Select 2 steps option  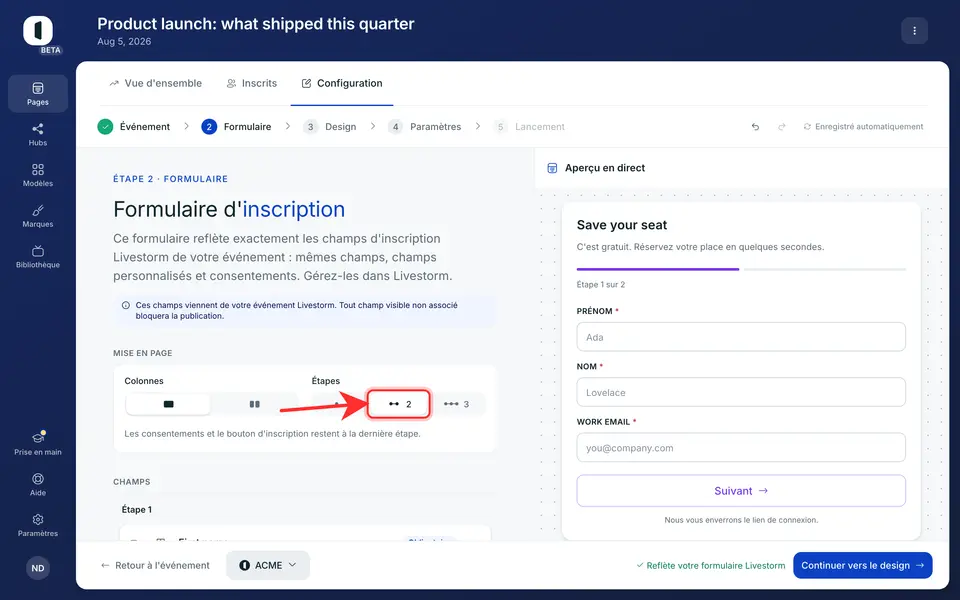pos(399,404)
